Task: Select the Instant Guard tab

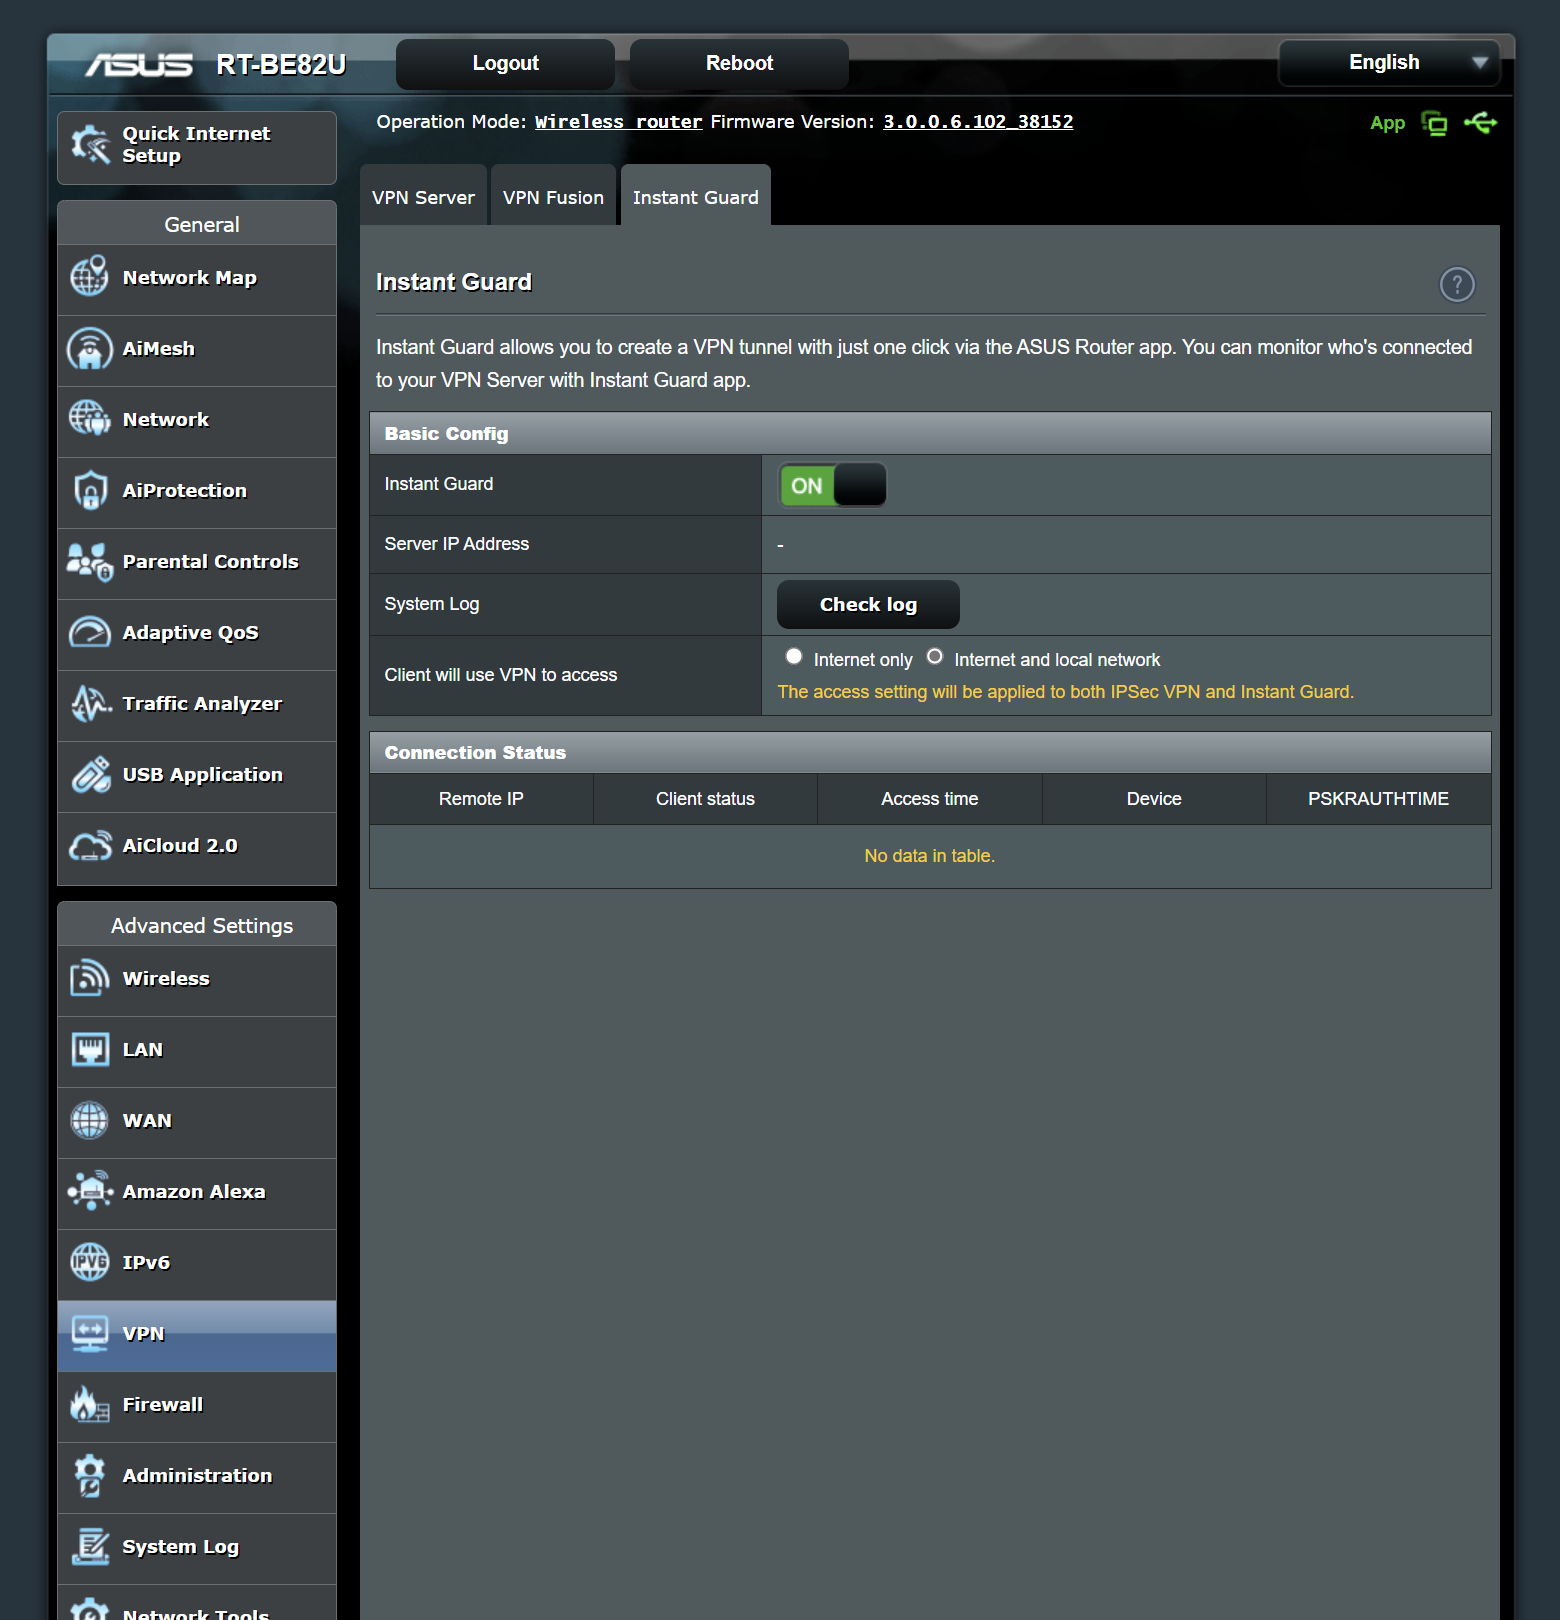Action: click(x=696, y=196)
